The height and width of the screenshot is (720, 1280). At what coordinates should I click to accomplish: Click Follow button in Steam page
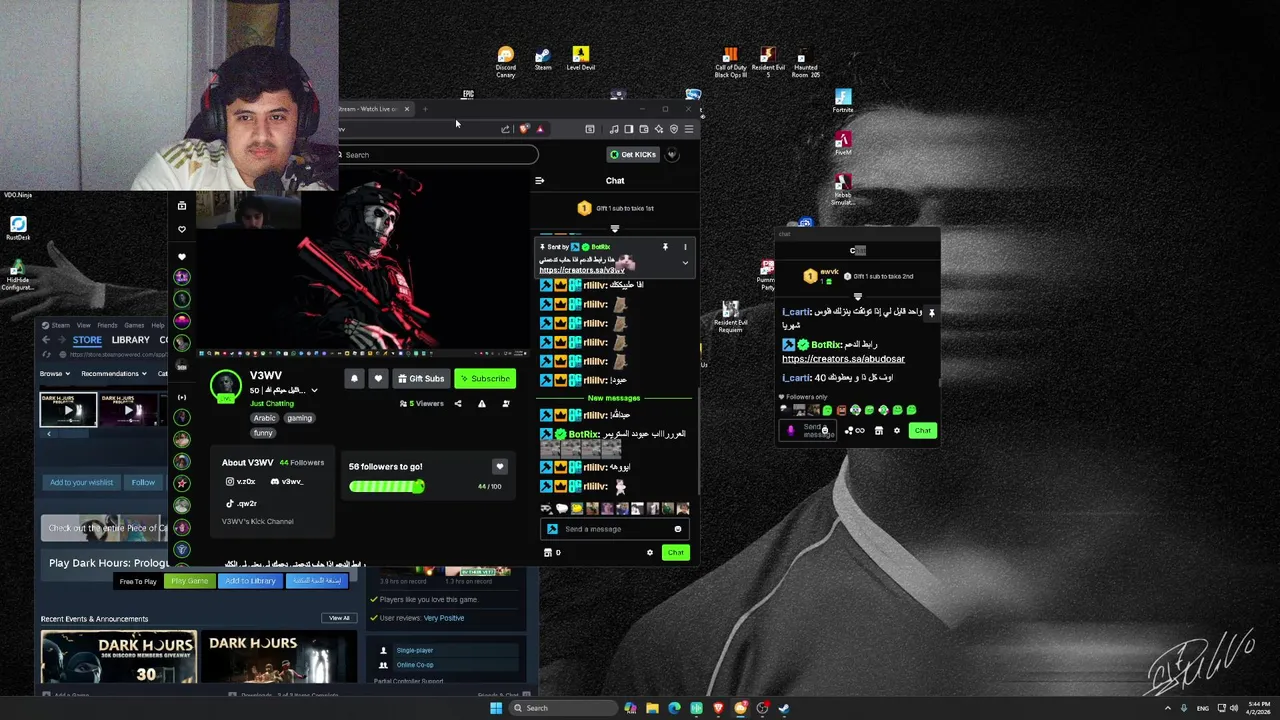tap(143, 482)
